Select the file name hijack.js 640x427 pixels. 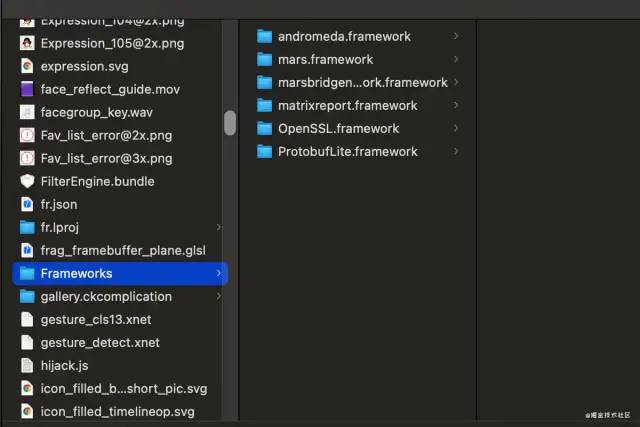[x=64, y=365]
